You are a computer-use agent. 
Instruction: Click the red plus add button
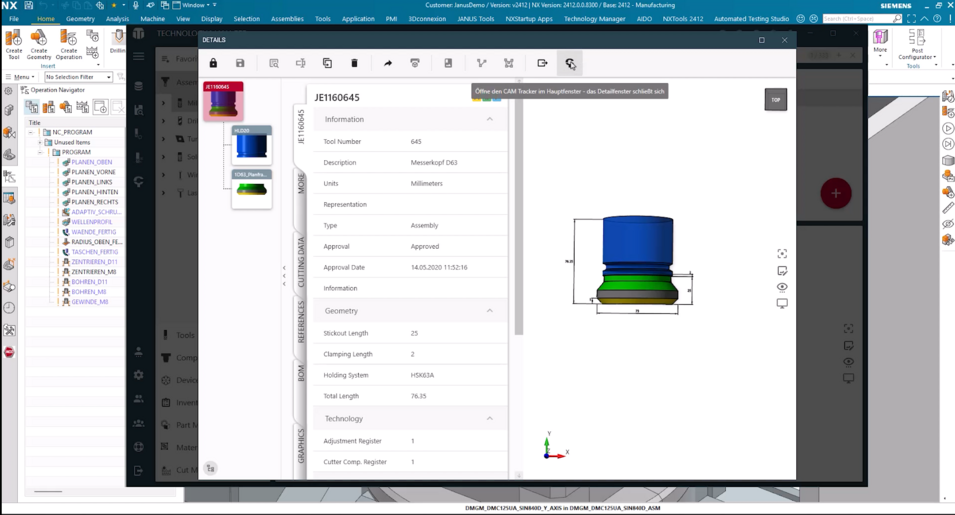pyautogui.click(x=836, y=194)
